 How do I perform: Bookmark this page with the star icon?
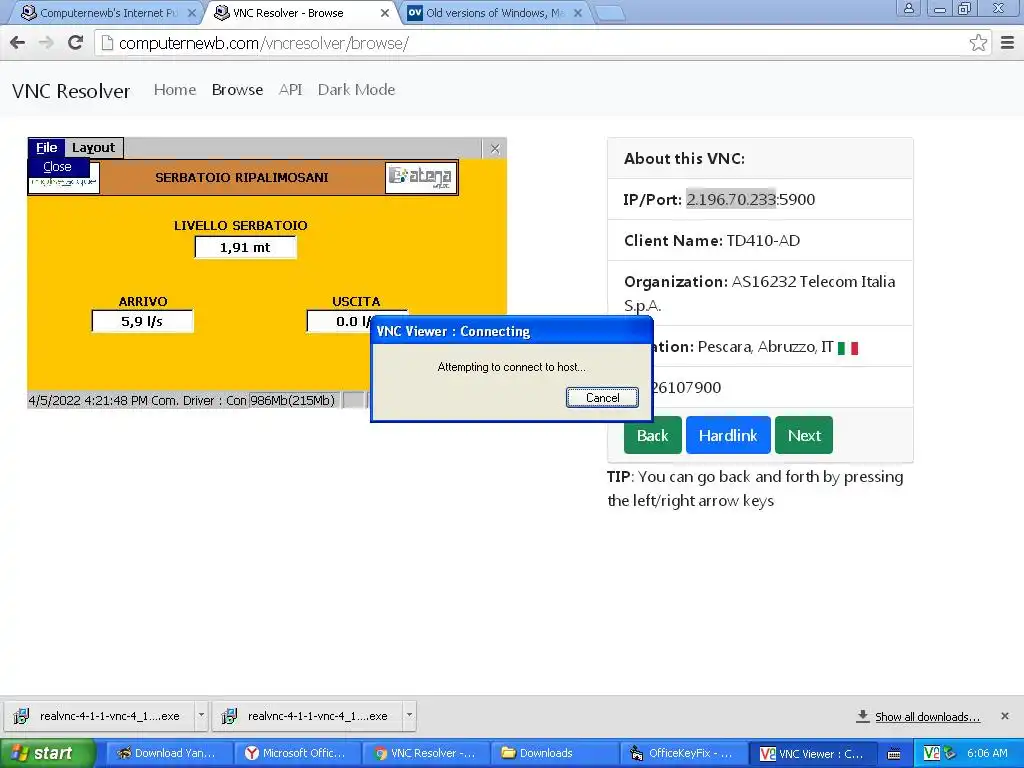pyautogui.click(x=978, y=43)
